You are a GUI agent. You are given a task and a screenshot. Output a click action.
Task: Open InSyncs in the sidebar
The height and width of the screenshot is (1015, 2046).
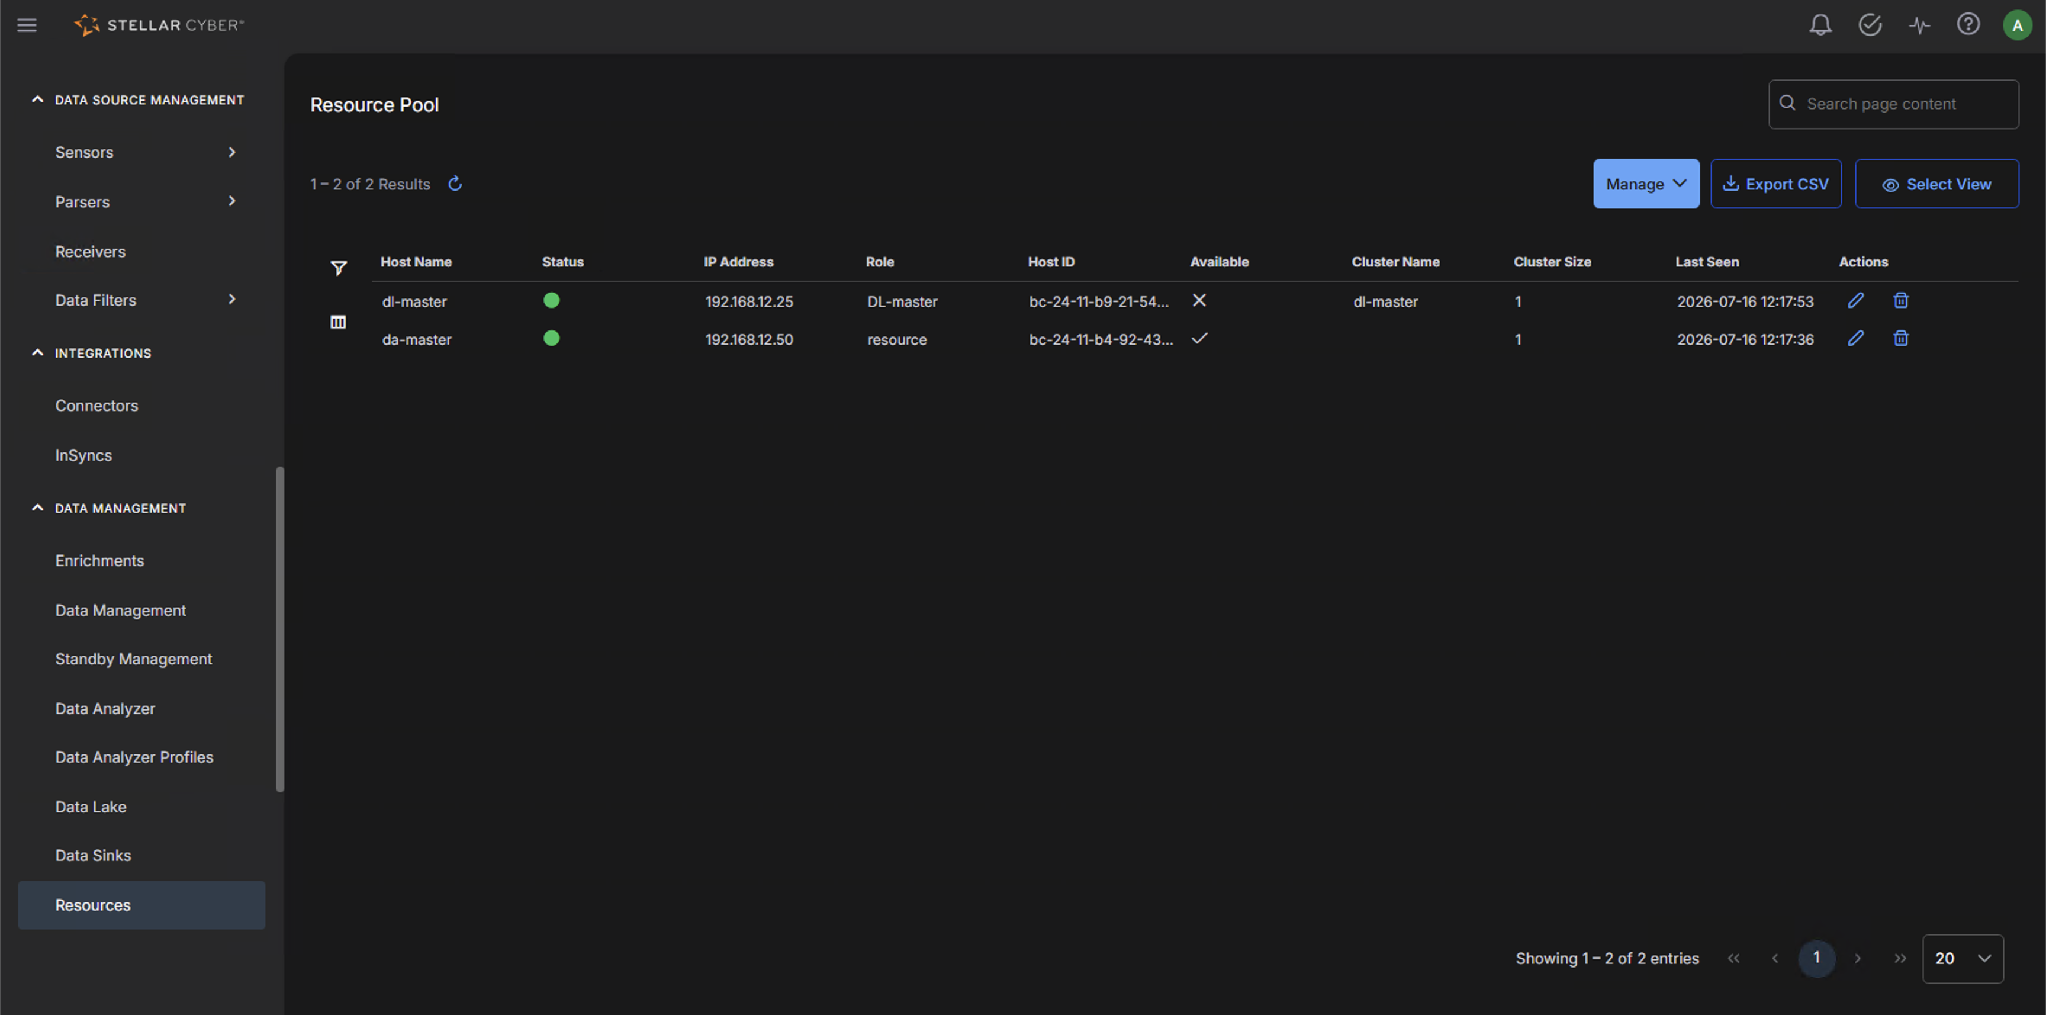click(83, 455)
